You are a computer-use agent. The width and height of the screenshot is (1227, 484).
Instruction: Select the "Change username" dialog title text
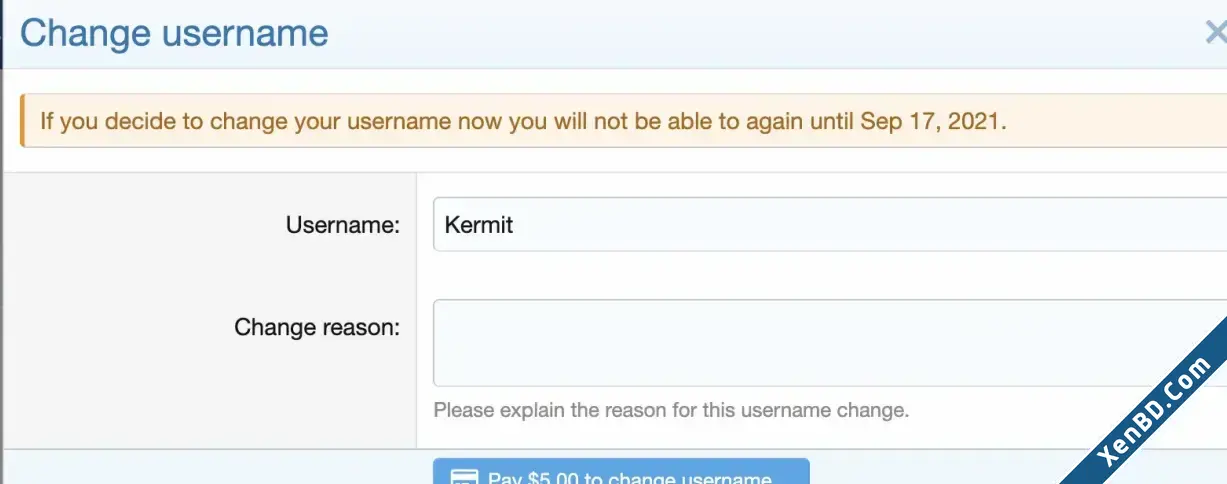(174, 33)
